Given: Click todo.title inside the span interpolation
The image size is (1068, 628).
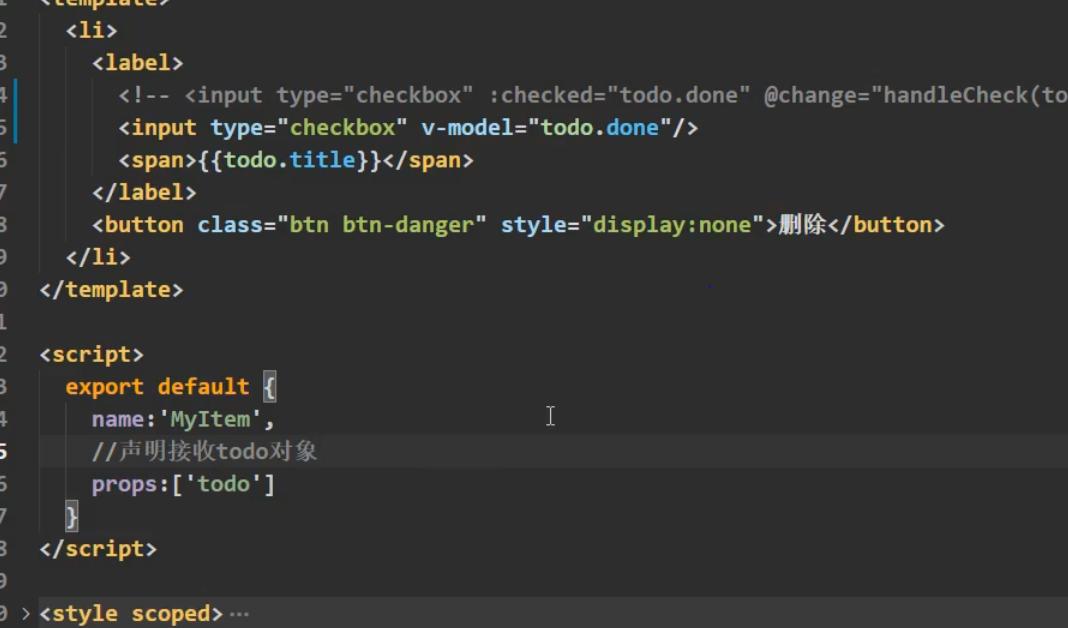Looking at the screenshot, I should 289,160.
